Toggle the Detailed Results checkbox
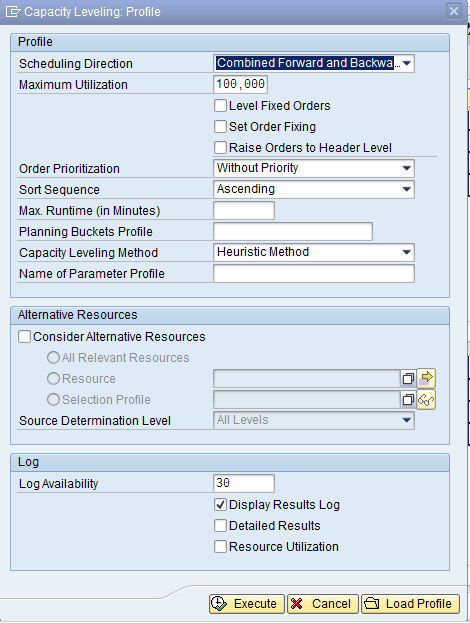The height and width of the screenshot is (624, 470). tap(220, 526)
